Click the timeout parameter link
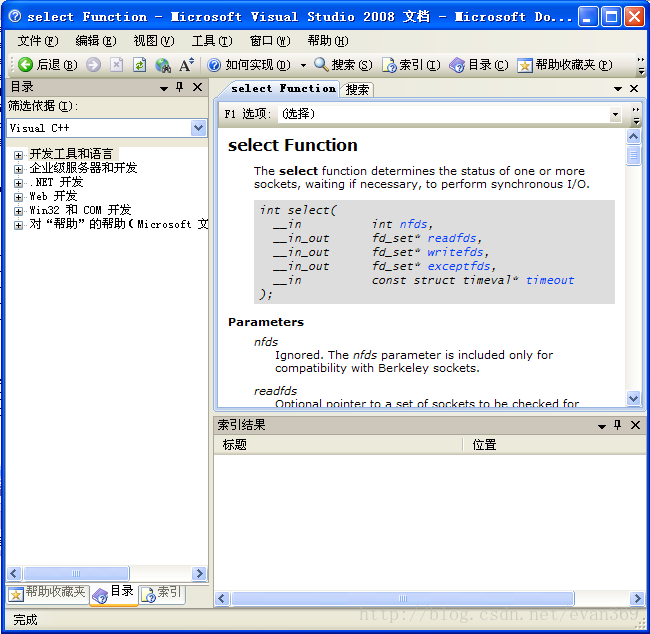This screenshot has width=650, height=634. point(550,280)
